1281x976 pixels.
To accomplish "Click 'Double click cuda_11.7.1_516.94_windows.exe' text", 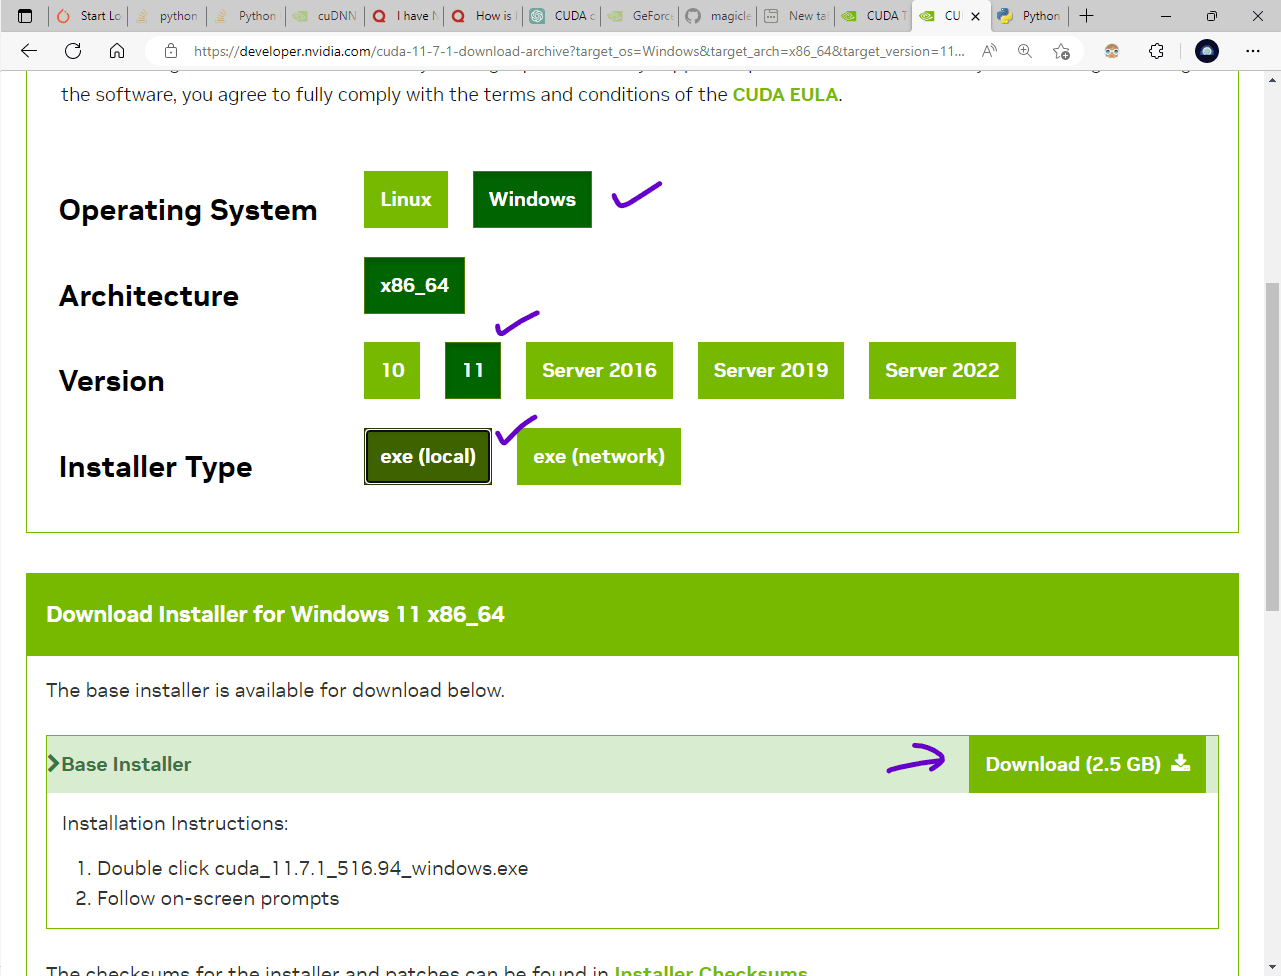I will click(x=313, y=868).
